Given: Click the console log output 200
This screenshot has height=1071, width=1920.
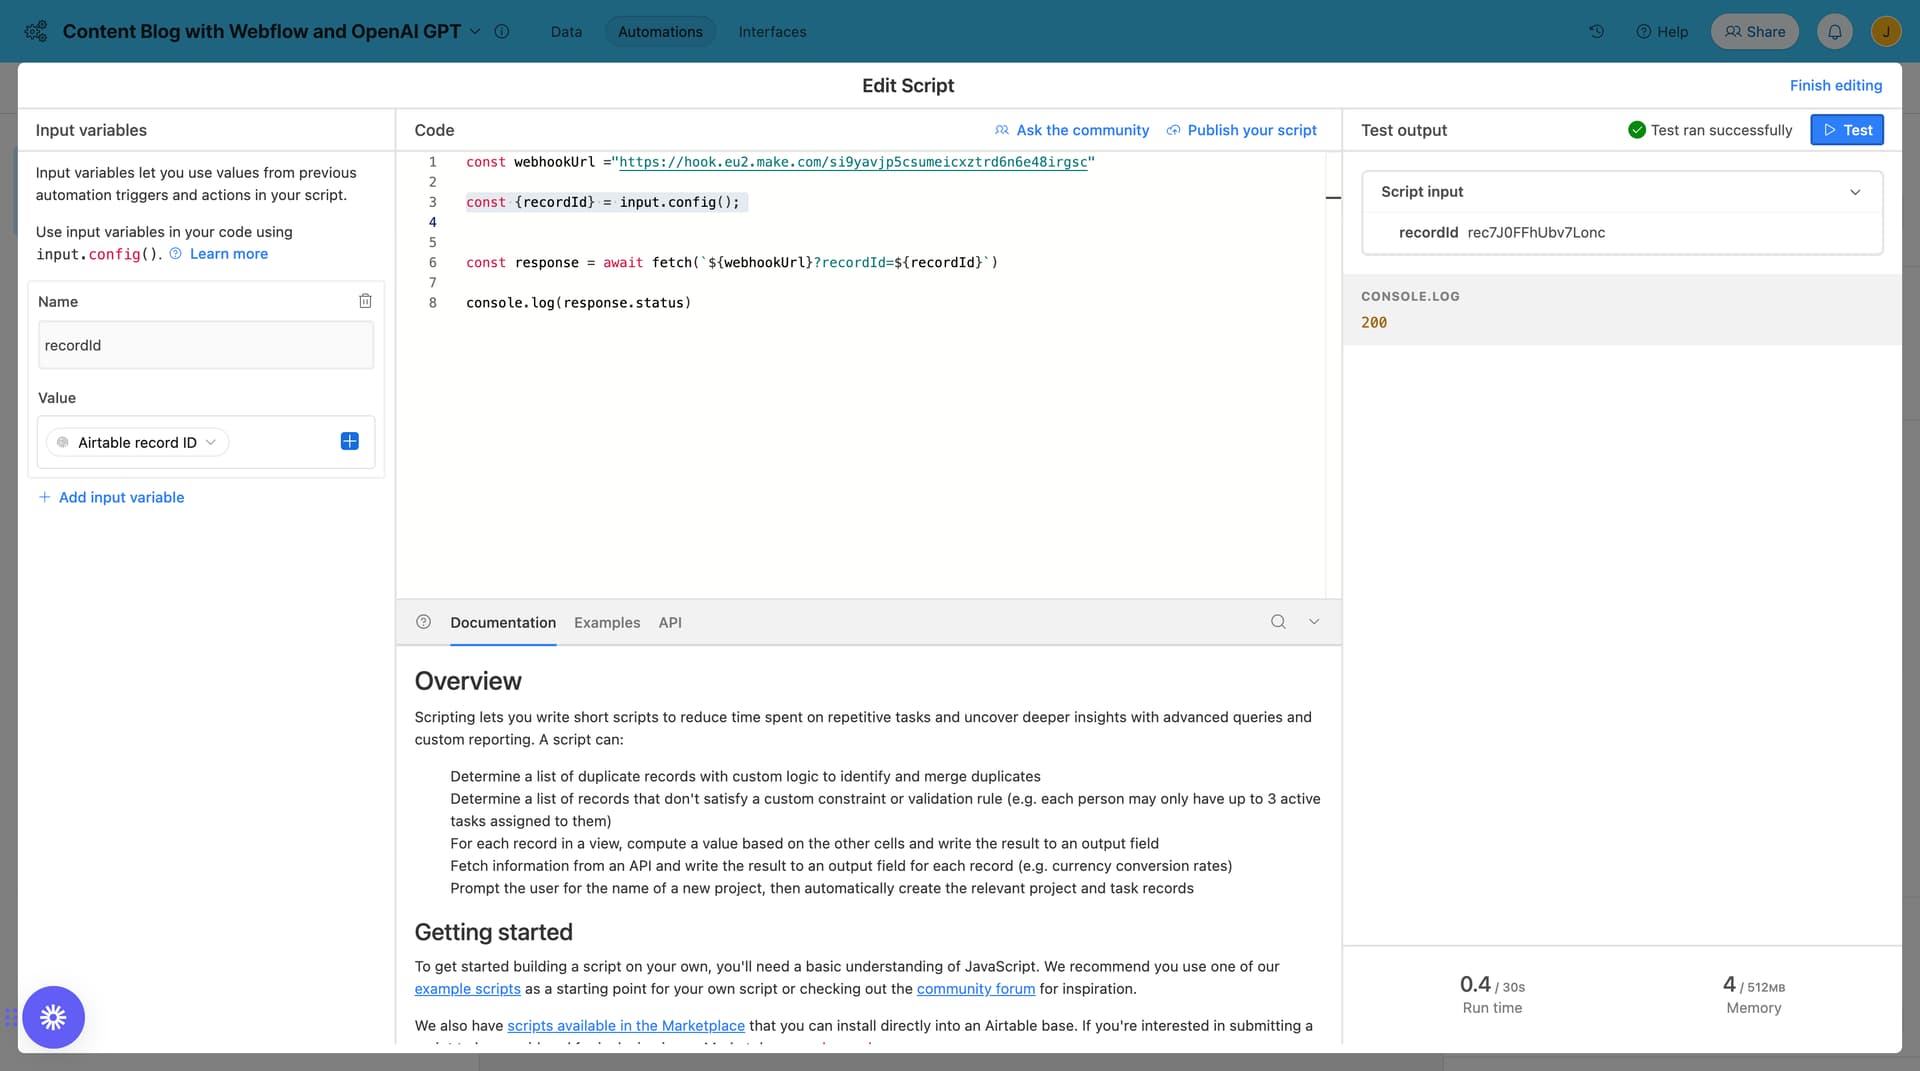Looking at the screenshot, I should [x=1374, y=323].
